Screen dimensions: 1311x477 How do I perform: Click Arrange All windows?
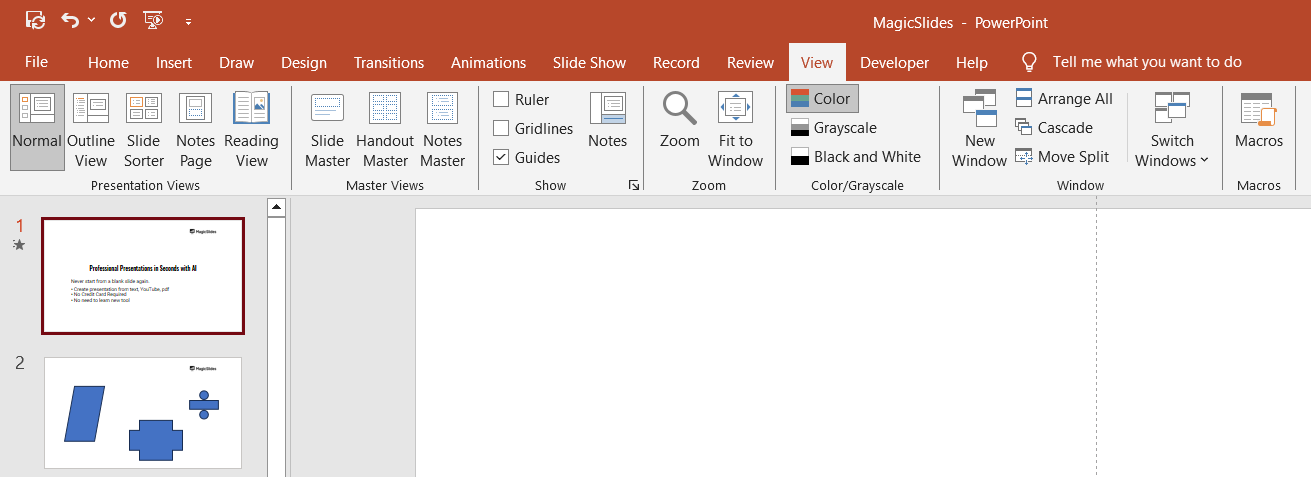[1064, 98]
